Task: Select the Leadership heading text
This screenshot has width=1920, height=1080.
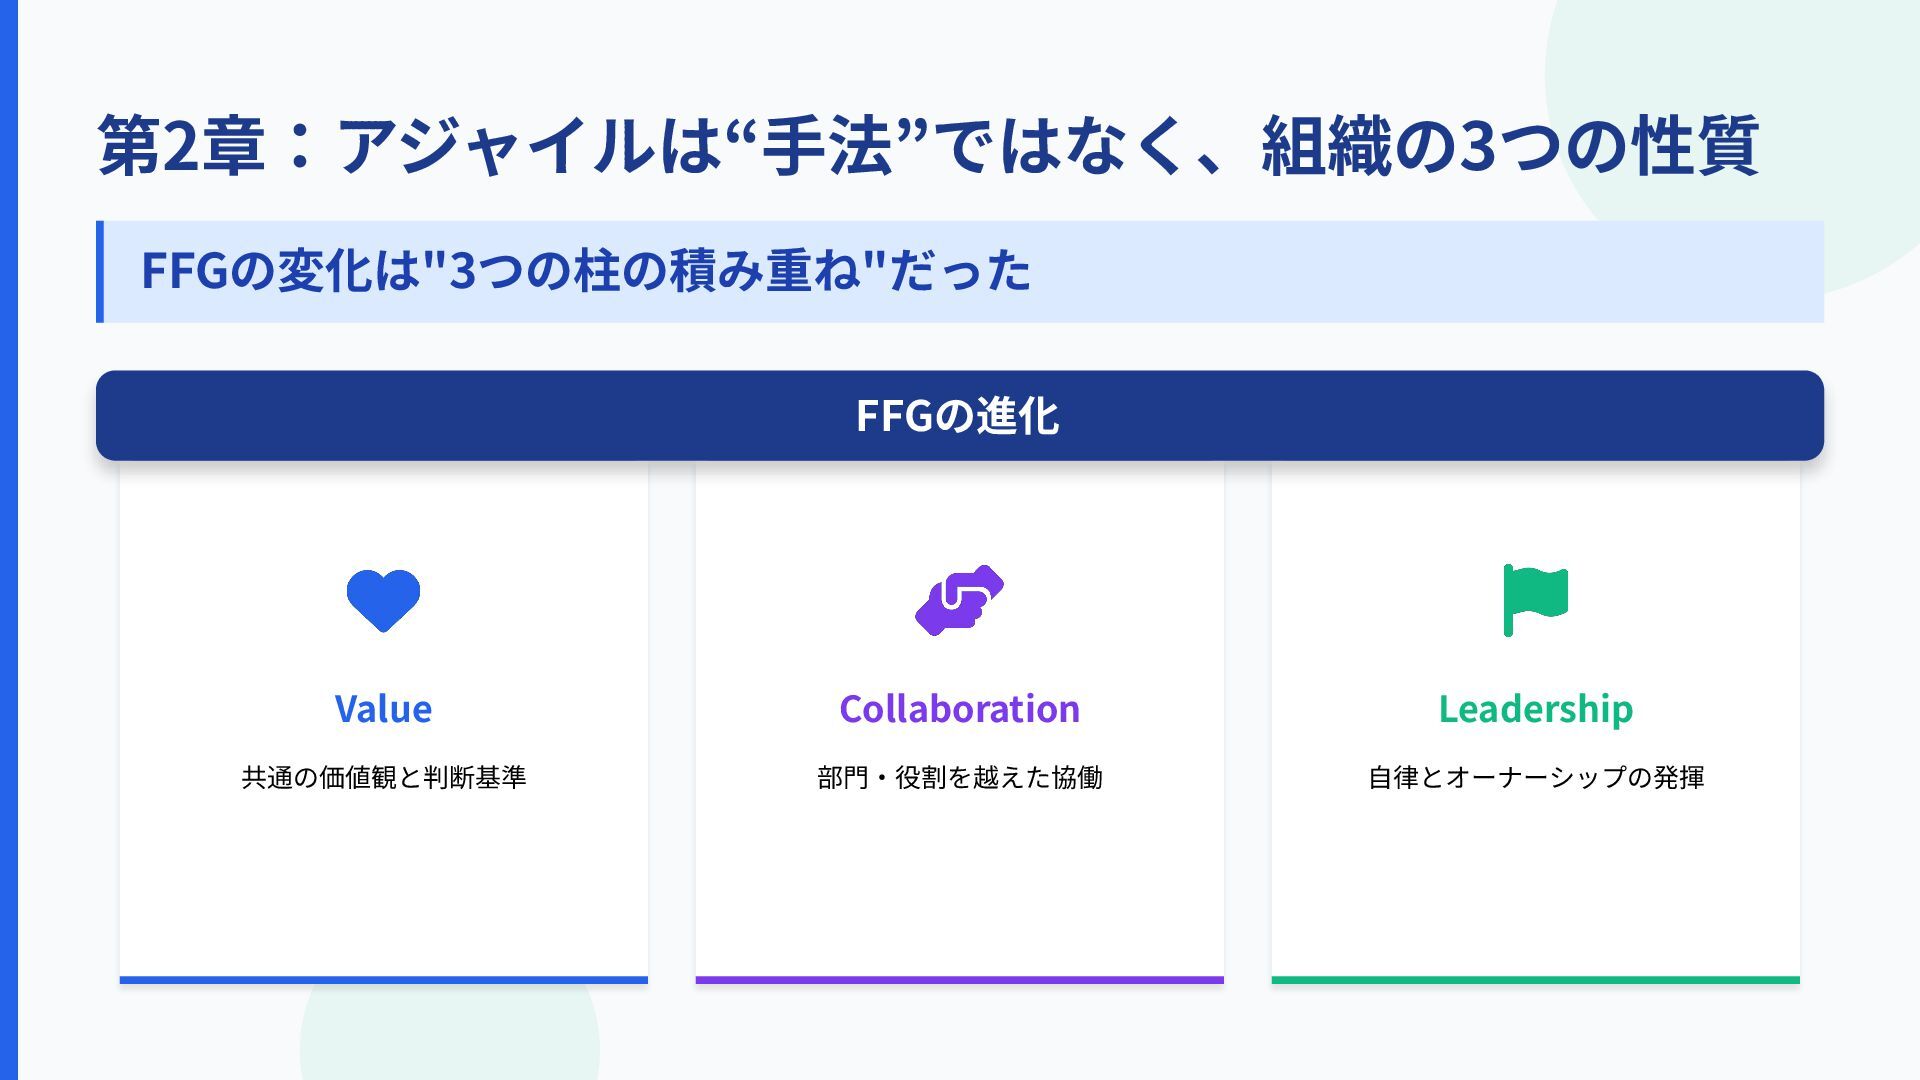Action: pyautogui.click(x=1535, y=709)
